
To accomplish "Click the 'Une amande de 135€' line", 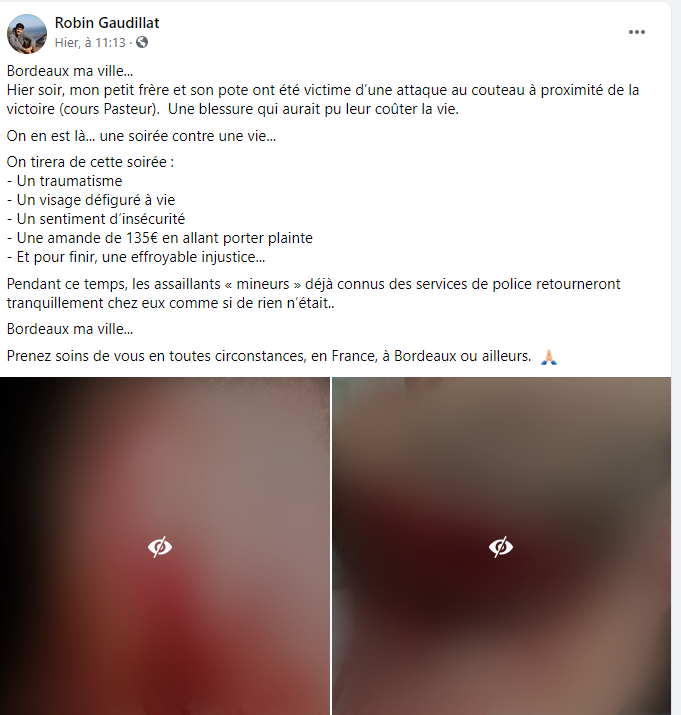I will tap(160, 238).
